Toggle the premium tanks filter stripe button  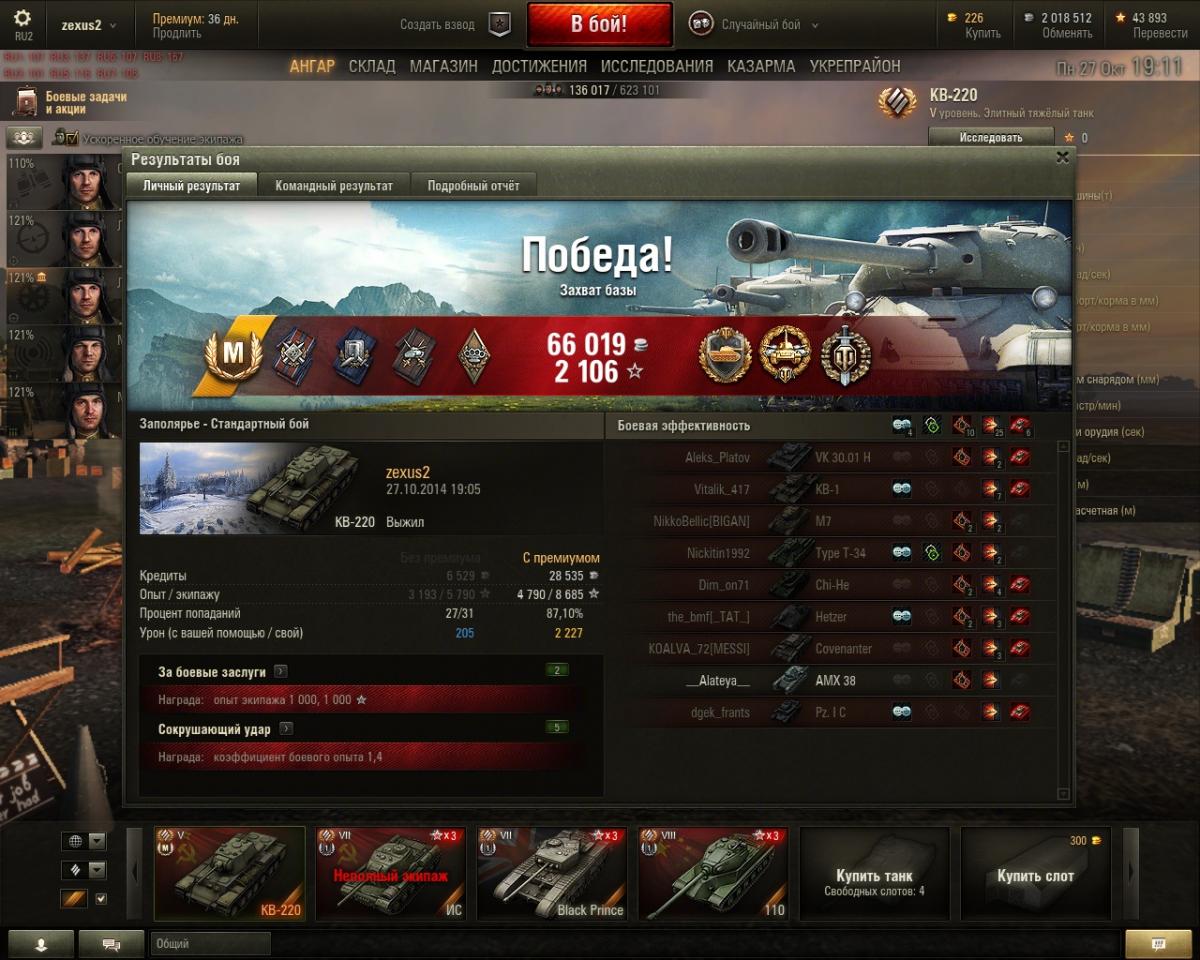tap(74, 899)
